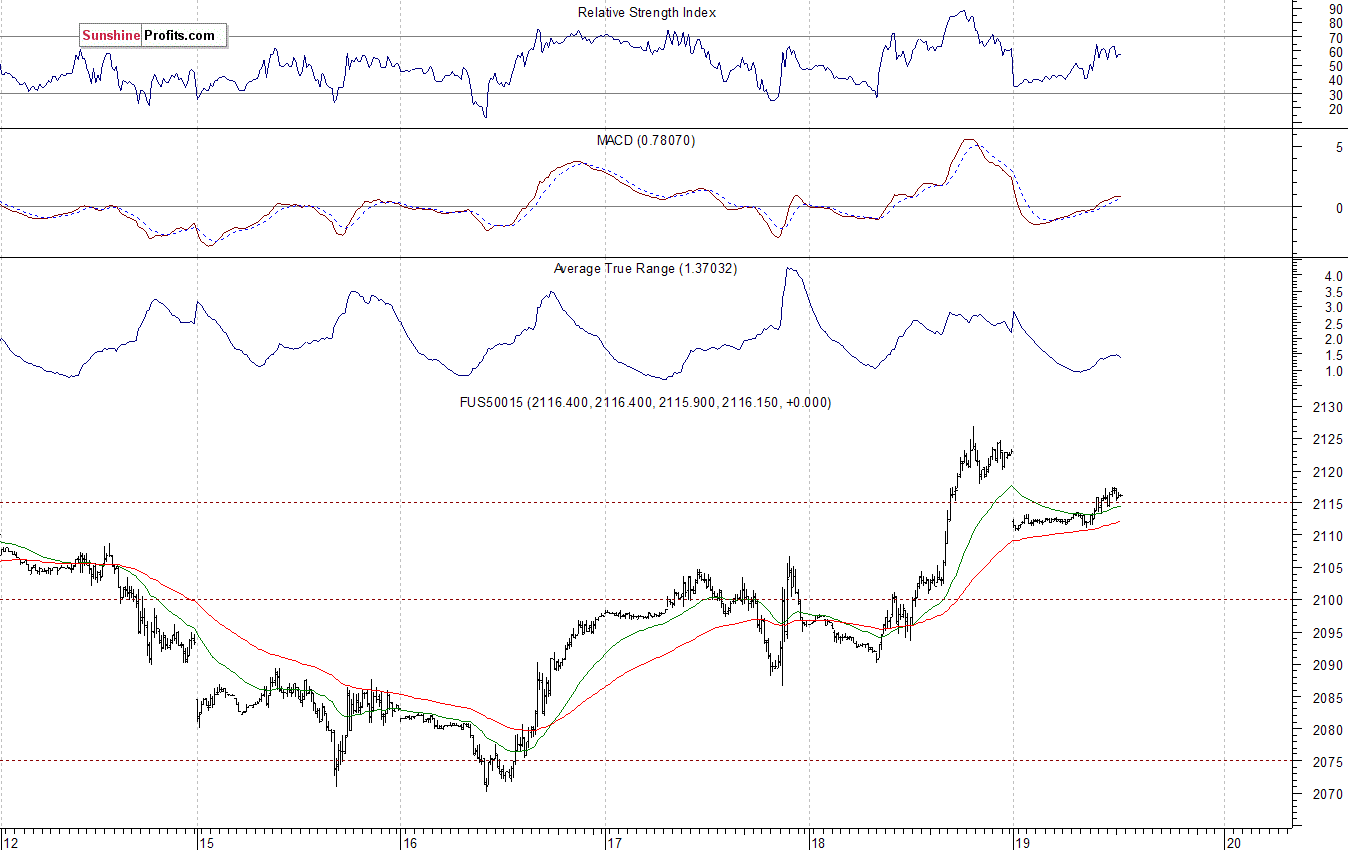The width and height of the screenshot is (1348, 850).
Task: Click the FUS50015 price header text
Action: [645, 402]
